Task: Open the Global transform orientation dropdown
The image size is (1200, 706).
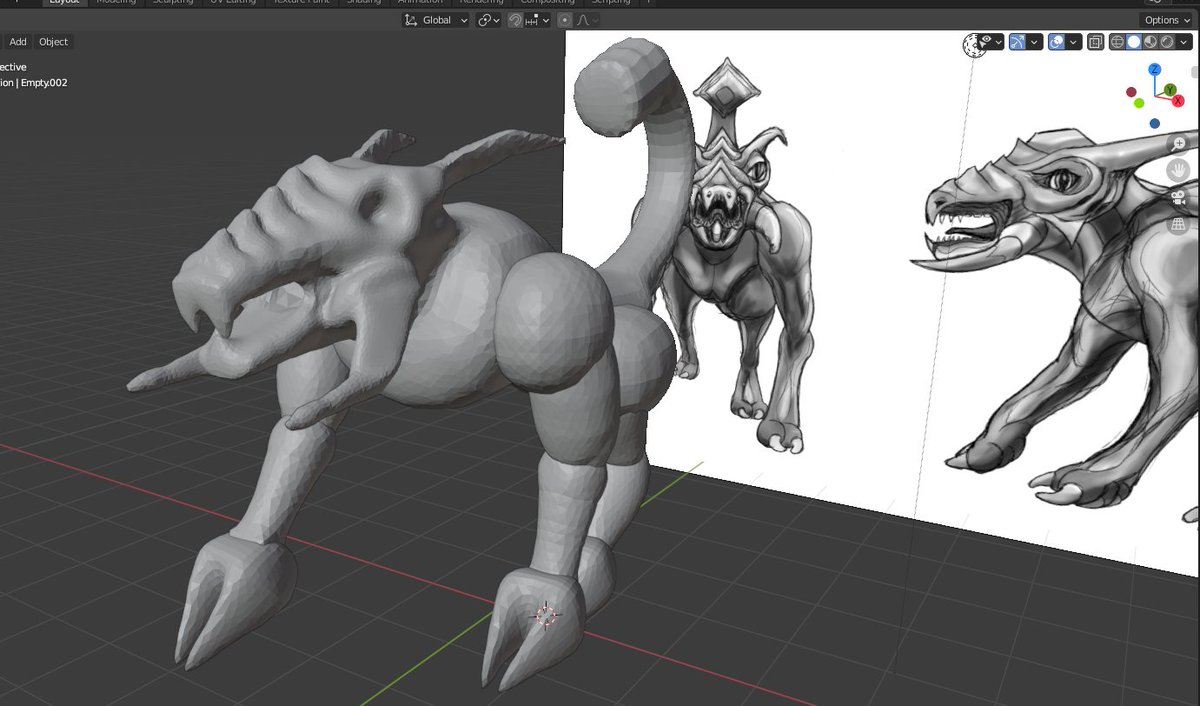Action: (x=435, y=20)
